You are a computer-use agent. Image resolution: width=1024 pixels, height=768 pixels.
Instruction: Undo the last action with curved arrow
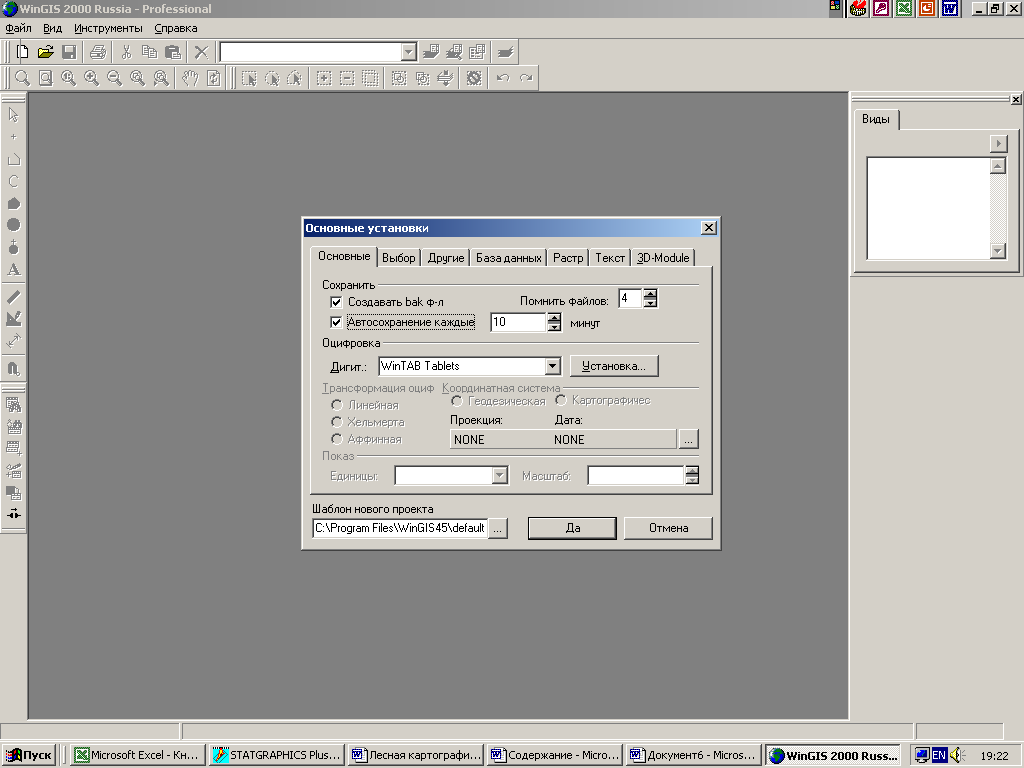point(503,78)
